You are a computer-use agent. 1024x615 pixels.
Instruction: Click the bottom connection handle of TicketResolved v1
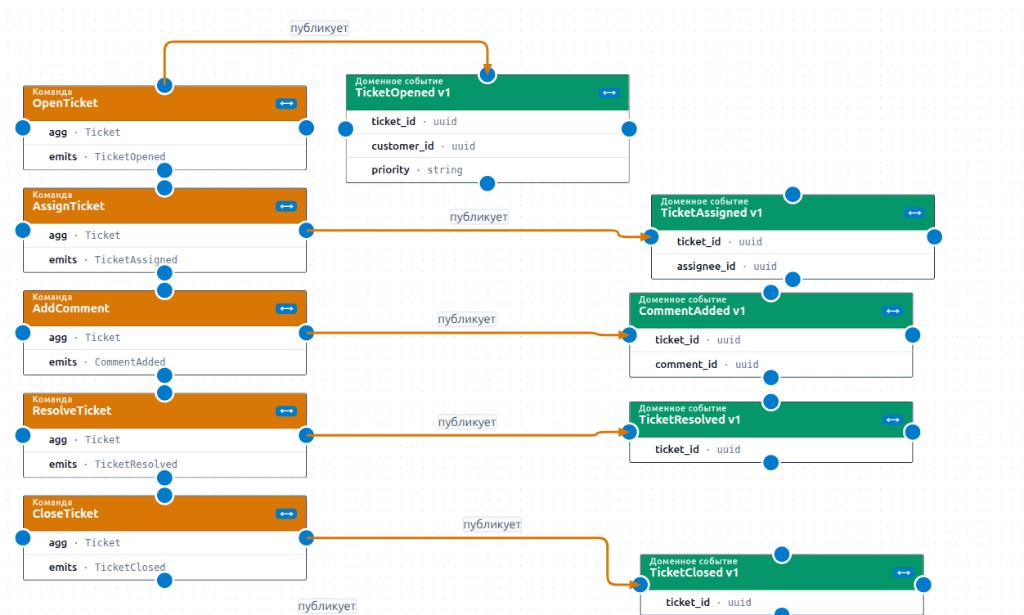click(771, 463)
